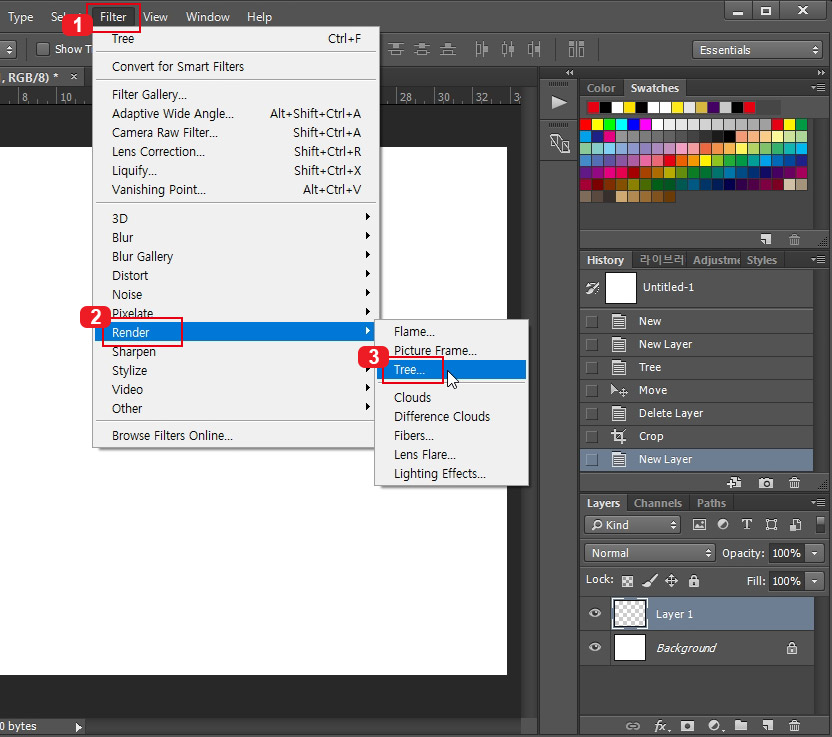The height and width of the screenshot is (737, 832).
Task: Click Distribute bottom edges icon
Action: coord(448,49)
